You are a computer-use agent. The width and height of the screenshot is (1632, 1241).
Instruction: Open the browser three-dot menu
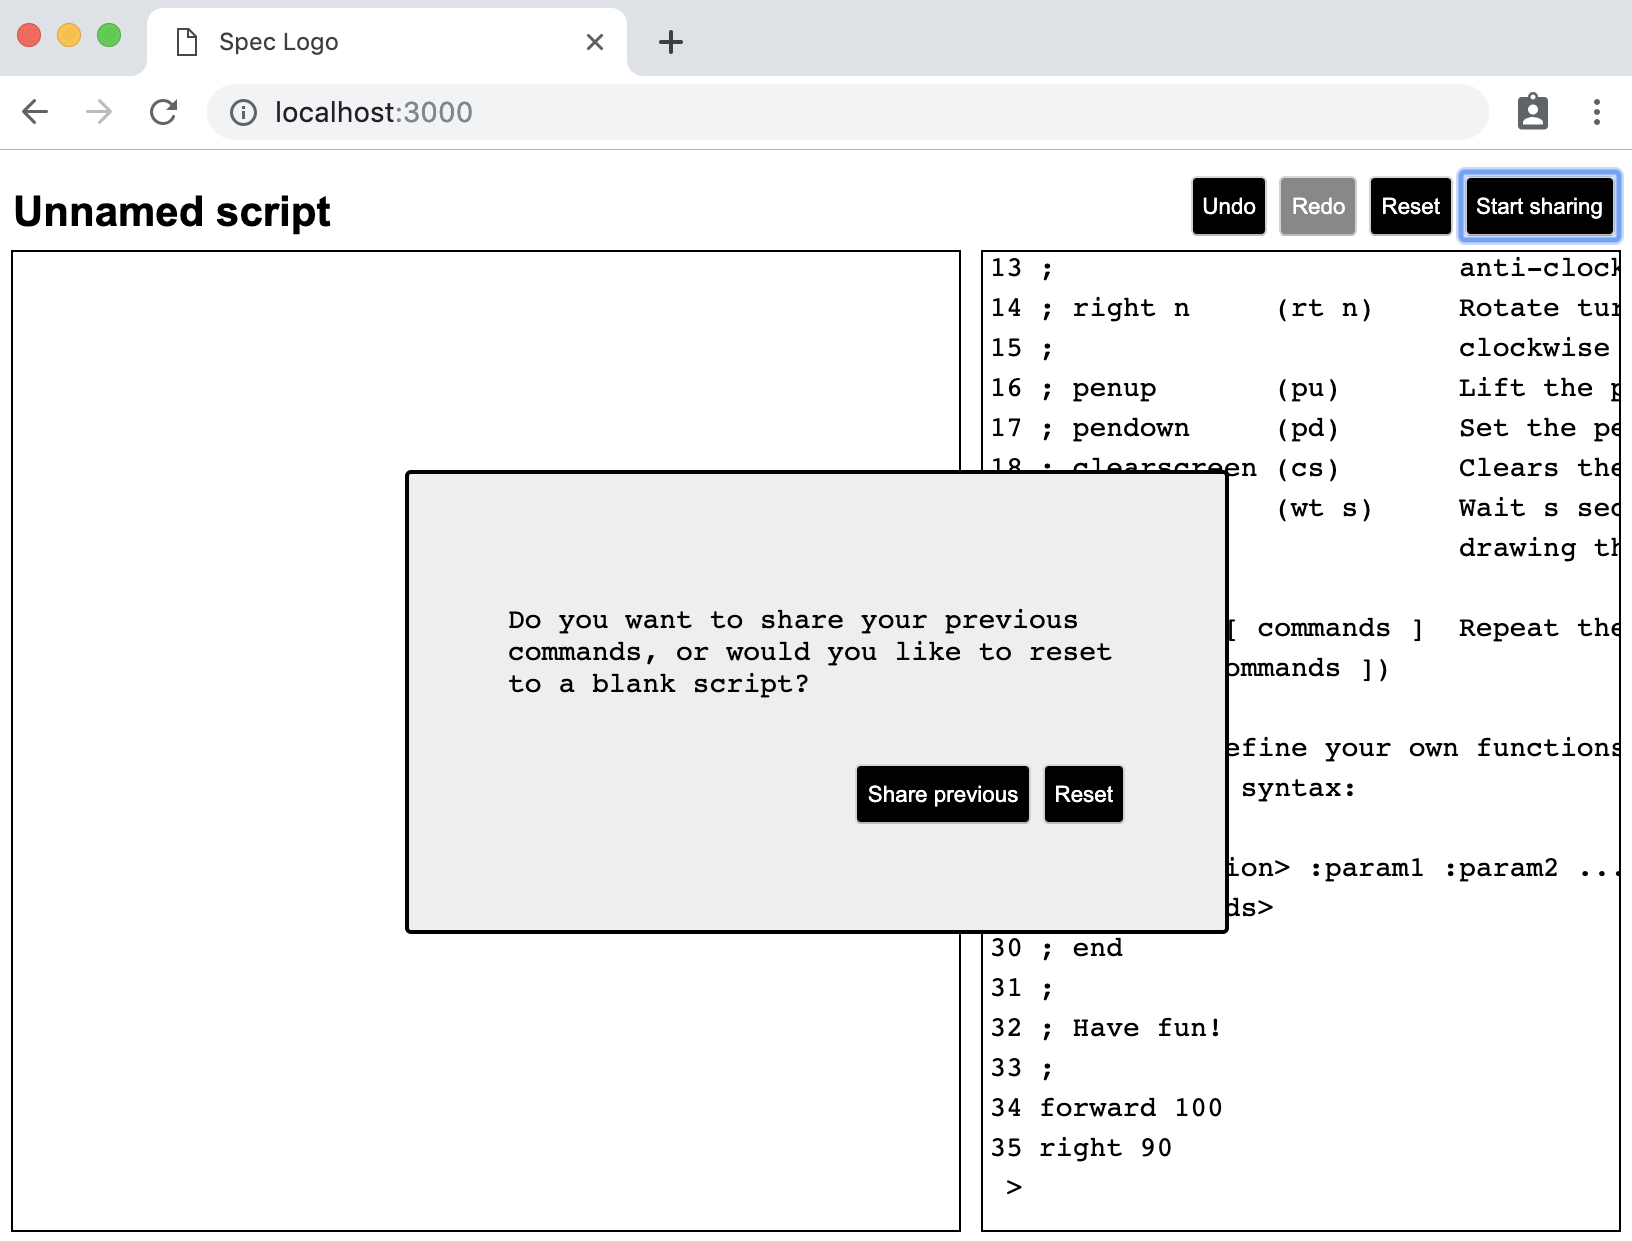(1596, 112)
